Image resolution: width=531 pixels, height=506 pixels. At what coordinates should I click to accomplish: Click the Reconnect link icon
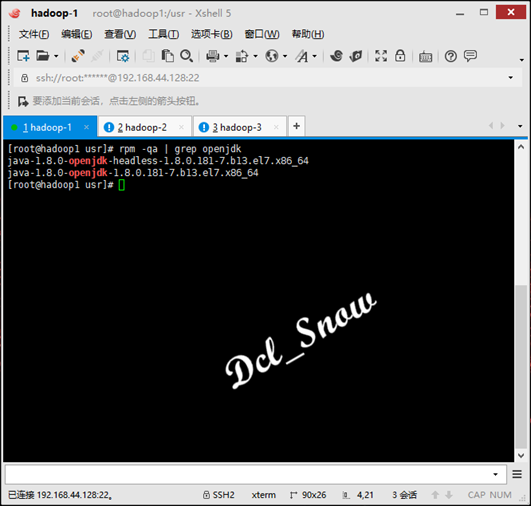pos(78,56)
